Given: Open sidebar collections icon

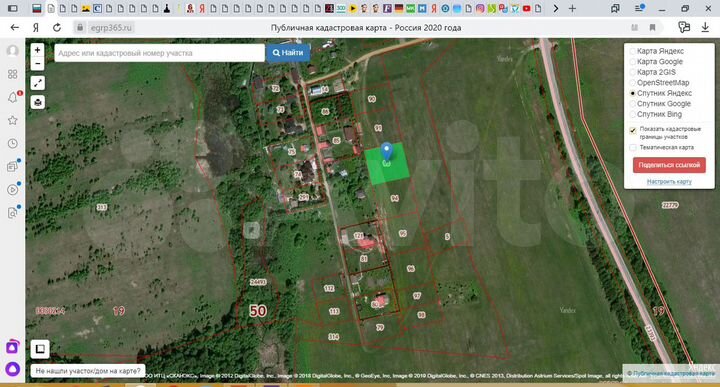Looking at the screenshot, I should (x=13, y=166).
